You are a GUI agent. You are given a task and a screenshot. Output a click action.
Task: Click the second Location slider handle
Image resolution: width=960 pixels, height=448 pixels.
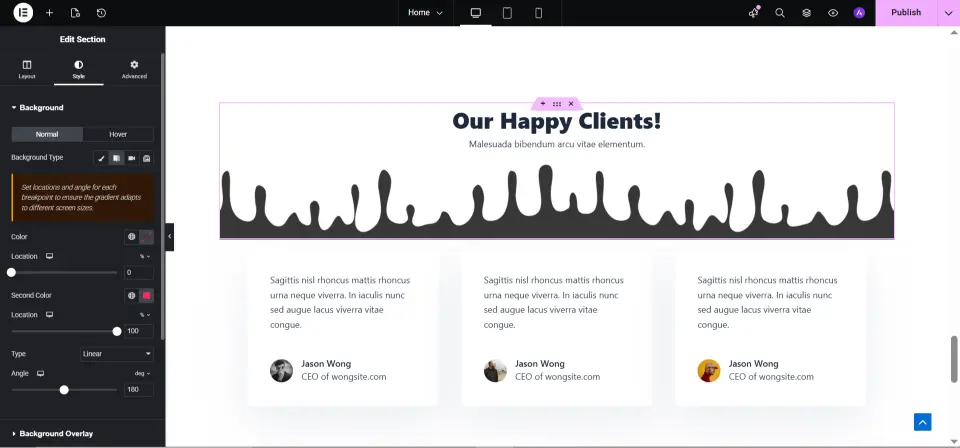point(117,331)
